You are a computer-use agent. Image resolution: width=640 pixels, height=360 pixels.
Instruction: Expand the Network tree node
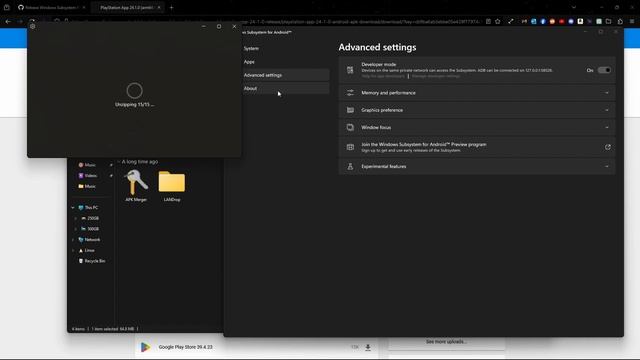point(73,240)
